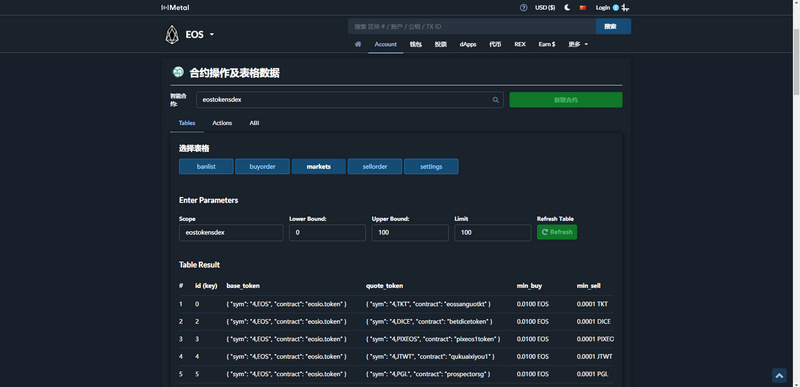Click the home icon in navigation
This screenshot has height=387, width=800.
(x=358, y=44)
